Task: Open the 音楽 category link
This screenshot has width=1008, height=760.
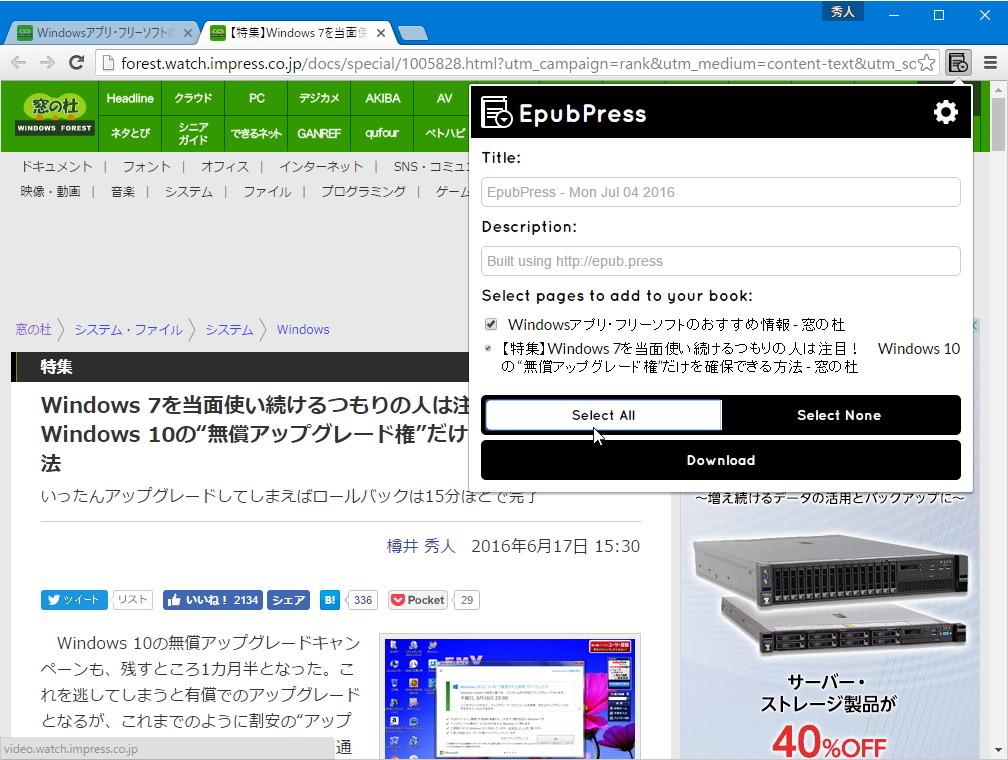Action: 123,192
